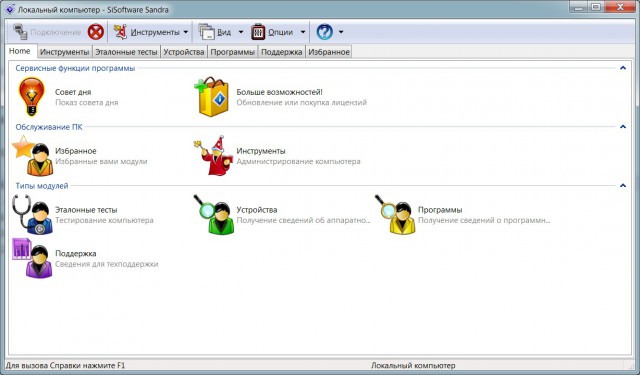
Task: Click the Программы module title
Action: coord(440,210)
